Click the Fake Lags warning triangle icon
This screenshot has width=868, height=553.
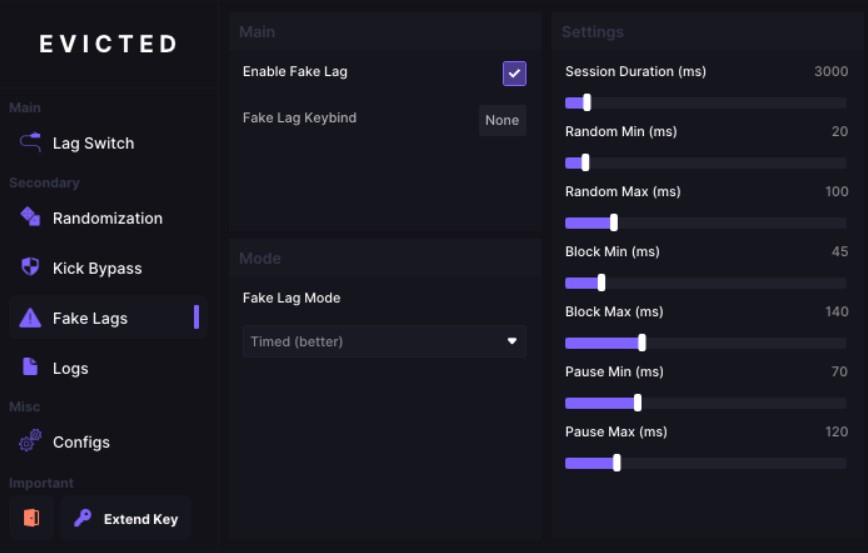30,318
